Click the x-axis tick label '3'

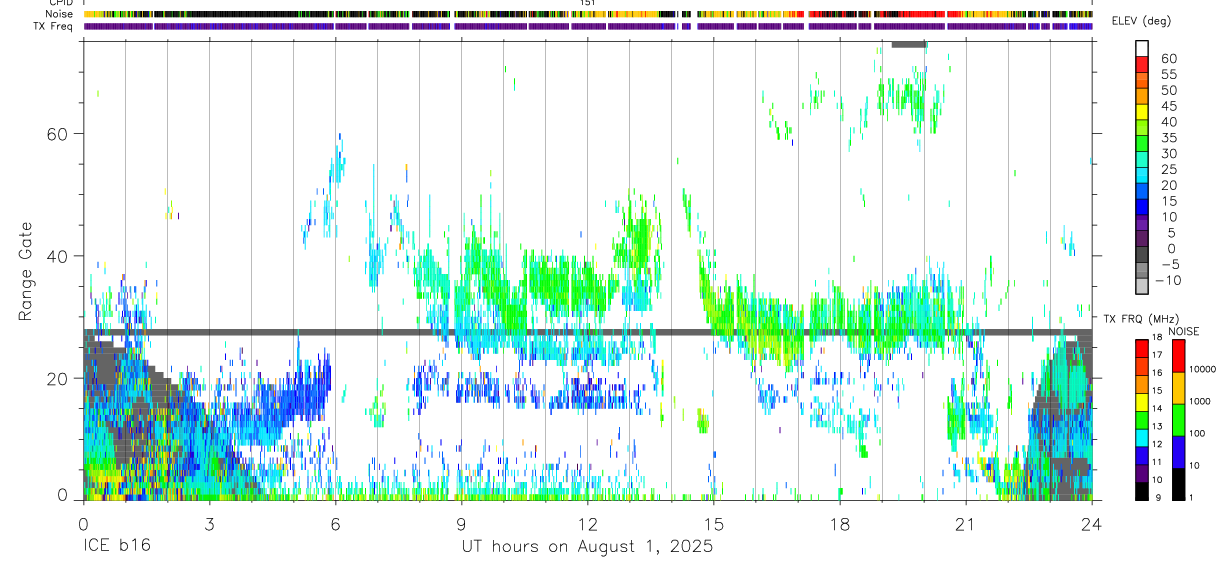(208, 524)
